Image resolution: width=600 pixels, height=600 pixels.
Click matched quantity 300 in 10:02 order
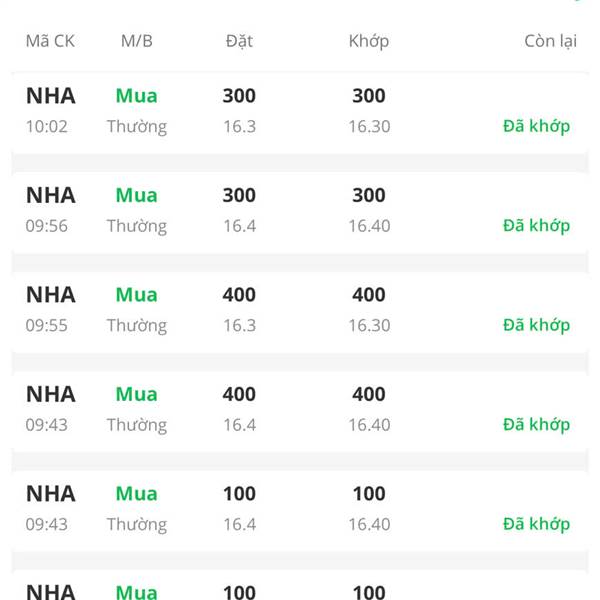click(369, 96)
